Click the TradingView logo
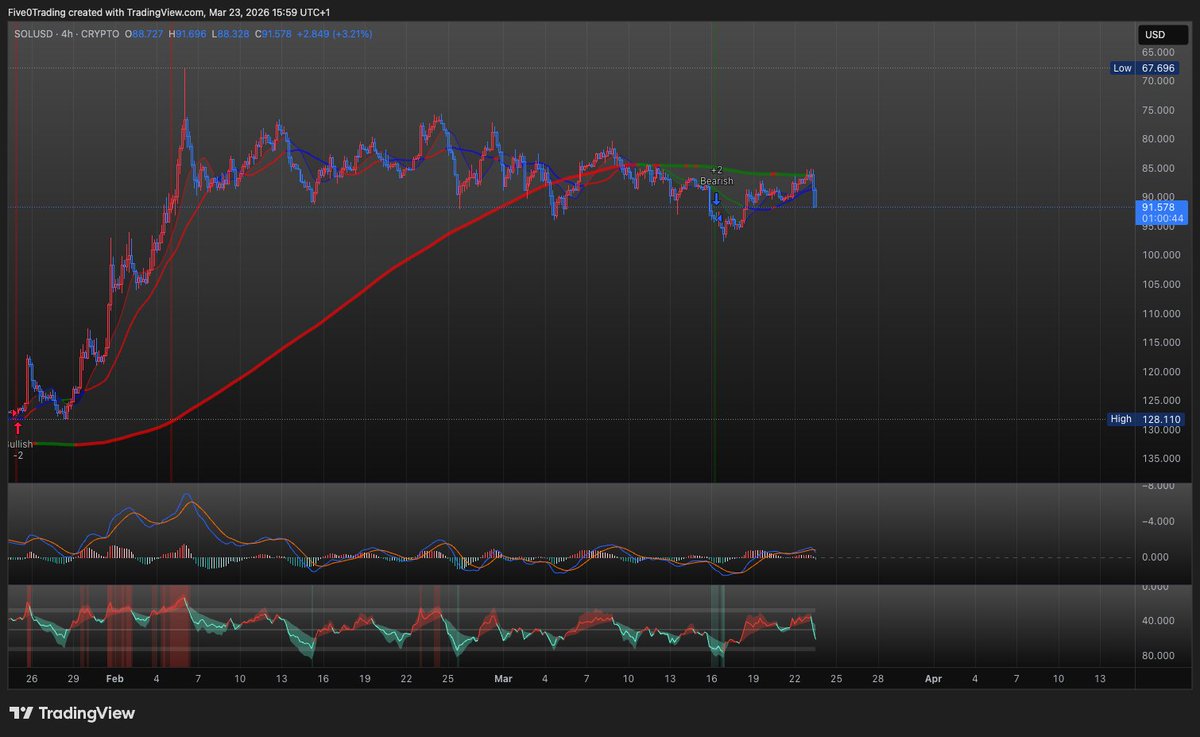The height and width of the screenshot is (737, 1200). coord(22,714)
